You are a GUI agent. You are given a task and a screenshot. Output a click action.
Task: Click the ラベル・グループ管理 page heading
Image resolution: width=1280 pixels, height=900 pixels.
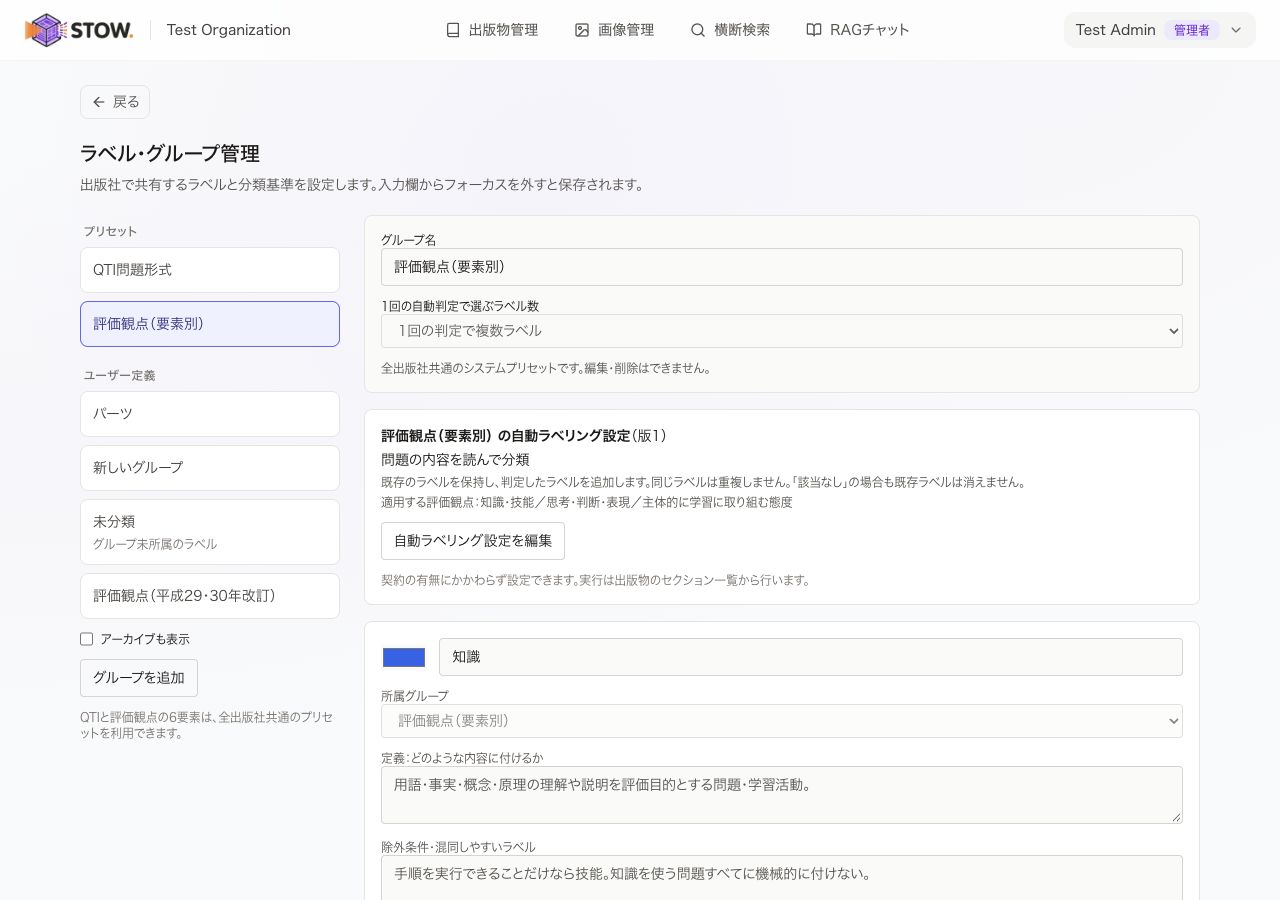(170, 154)
